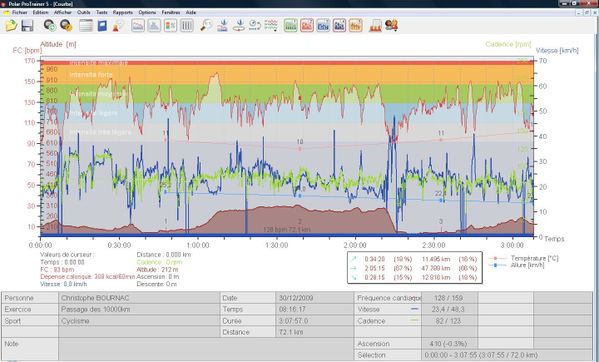This screenshot has width=599, height=362.
Task: Click the date value '30/12/2009'
Action: [296, 298]
